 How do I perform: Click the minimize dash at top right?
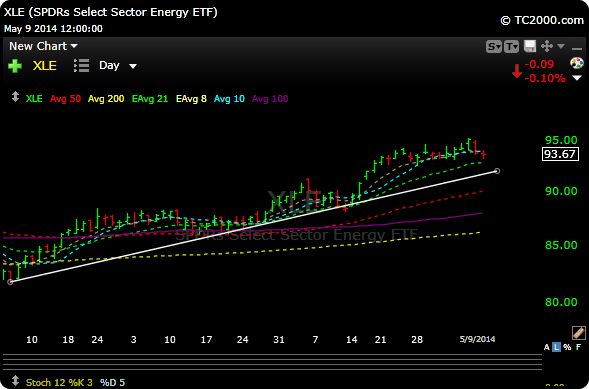(x=577, y=48)
